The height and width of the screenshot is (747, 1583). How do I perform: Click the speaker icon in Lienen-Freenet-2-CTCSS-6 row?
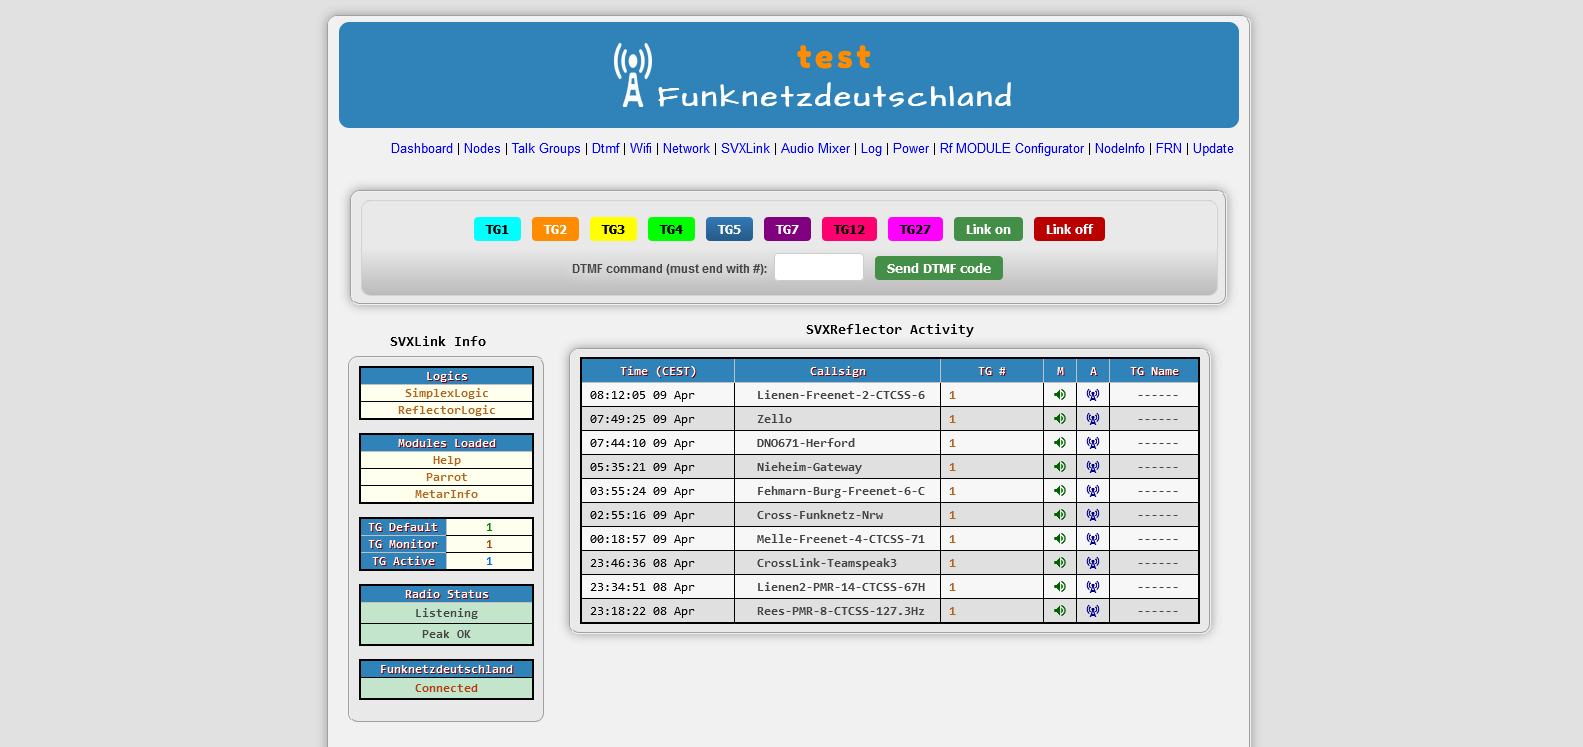1060,395
